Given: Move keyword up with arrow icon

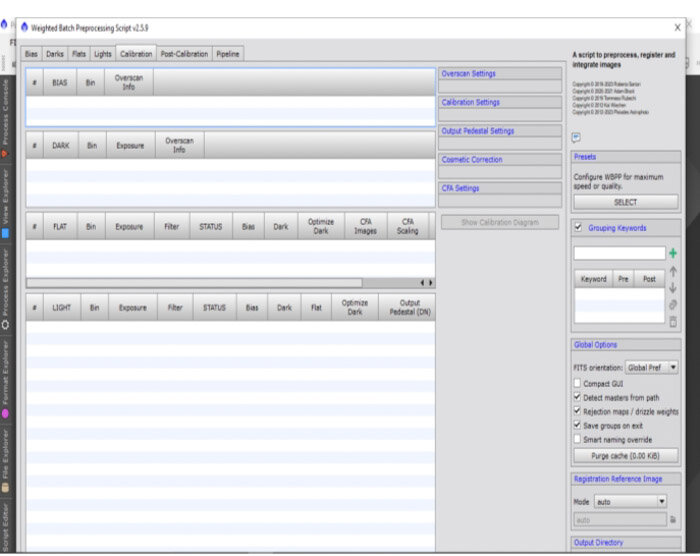Looking at the screenshot, I should (673, 272).
